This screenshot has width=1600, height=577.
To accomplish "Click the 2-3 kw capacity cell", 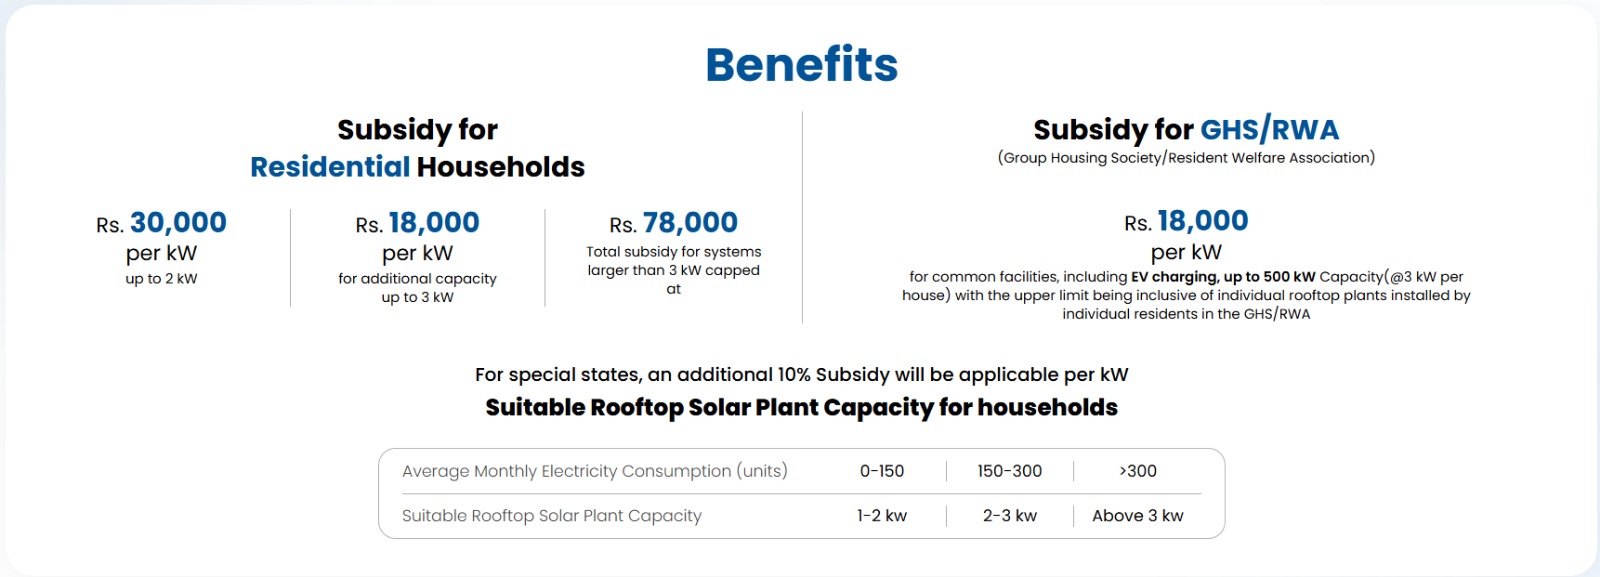I will [1009, 516].
